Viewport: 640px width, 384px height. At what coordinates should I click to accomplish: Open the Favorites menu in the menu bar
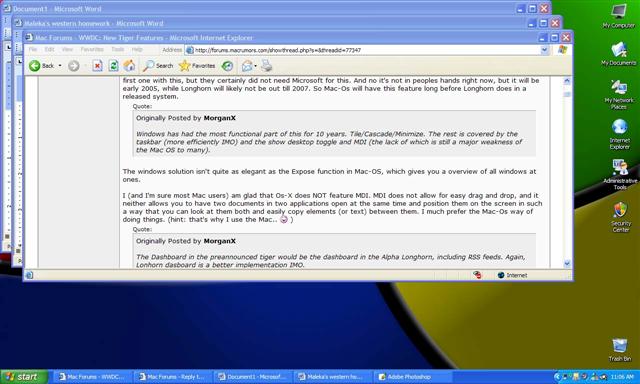coord(92,49)
